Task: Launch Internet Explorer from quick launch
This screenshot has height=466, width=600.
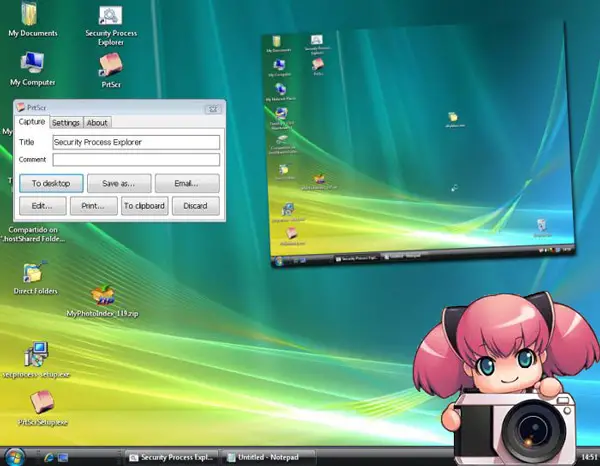Action: pyautogui.click(x=49, y=457)
